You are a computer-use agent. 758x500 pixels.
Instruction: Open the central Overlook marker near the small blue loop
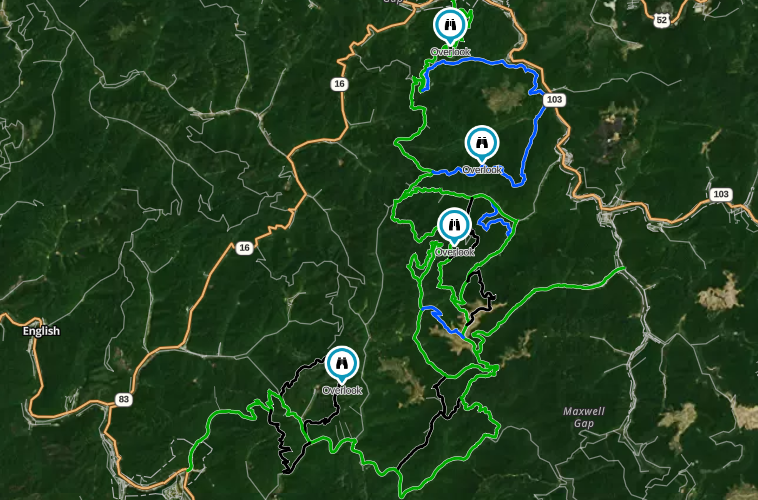tap(454, 224)
